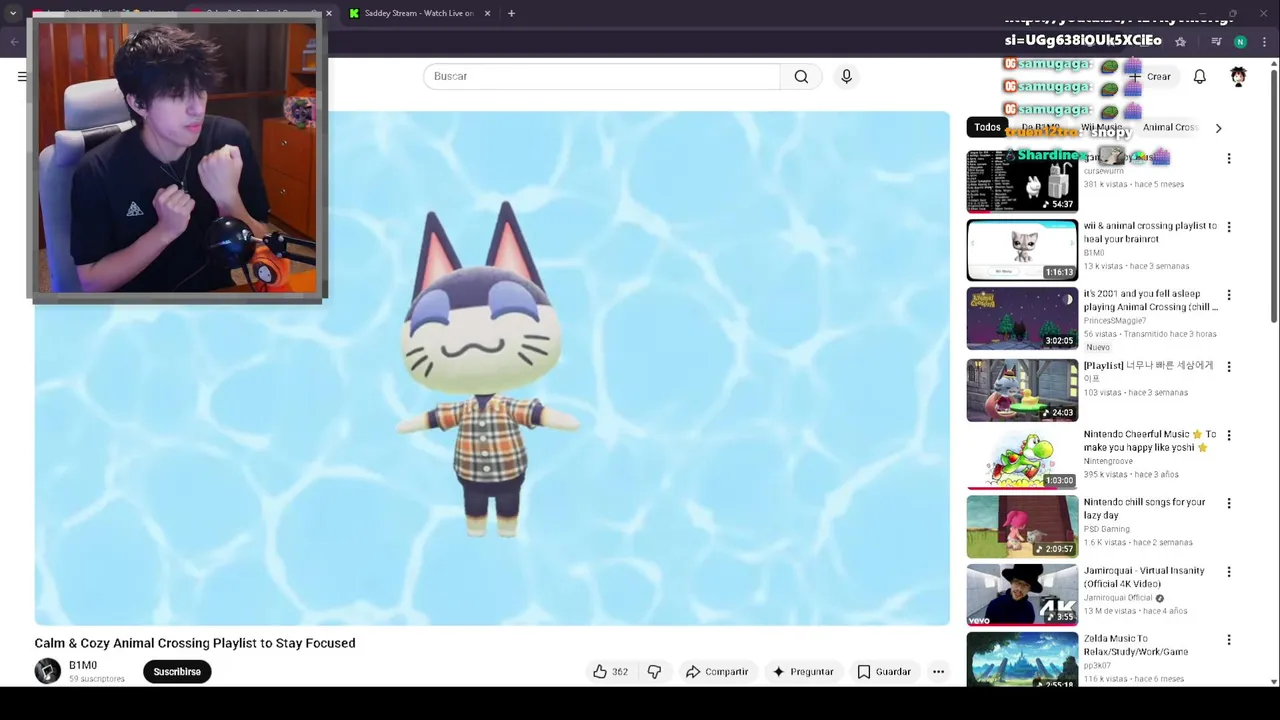Dislike the video with the thumbs down
This screenshot has height=720, width=1280.
pyautogui.click(x=654, y=672)
